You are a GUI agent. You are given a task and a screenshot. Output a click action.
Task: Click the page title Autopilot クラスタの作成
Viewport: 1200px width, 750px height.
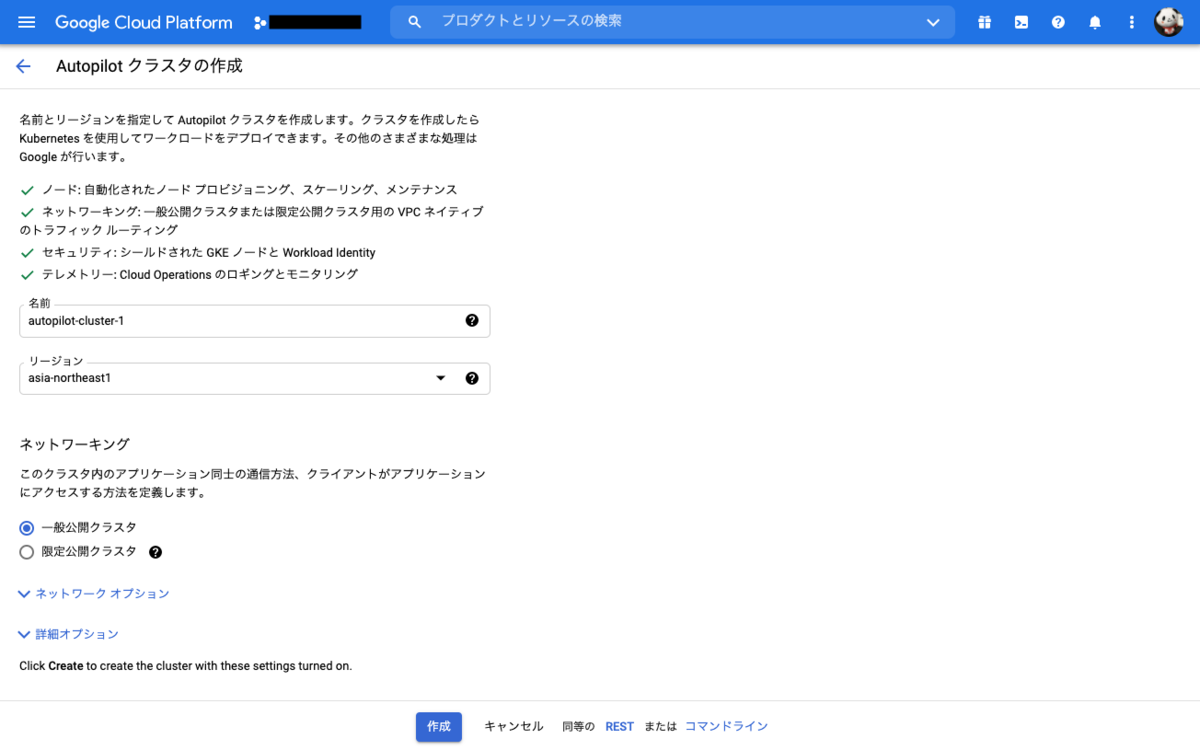click(x=149, y=66)
